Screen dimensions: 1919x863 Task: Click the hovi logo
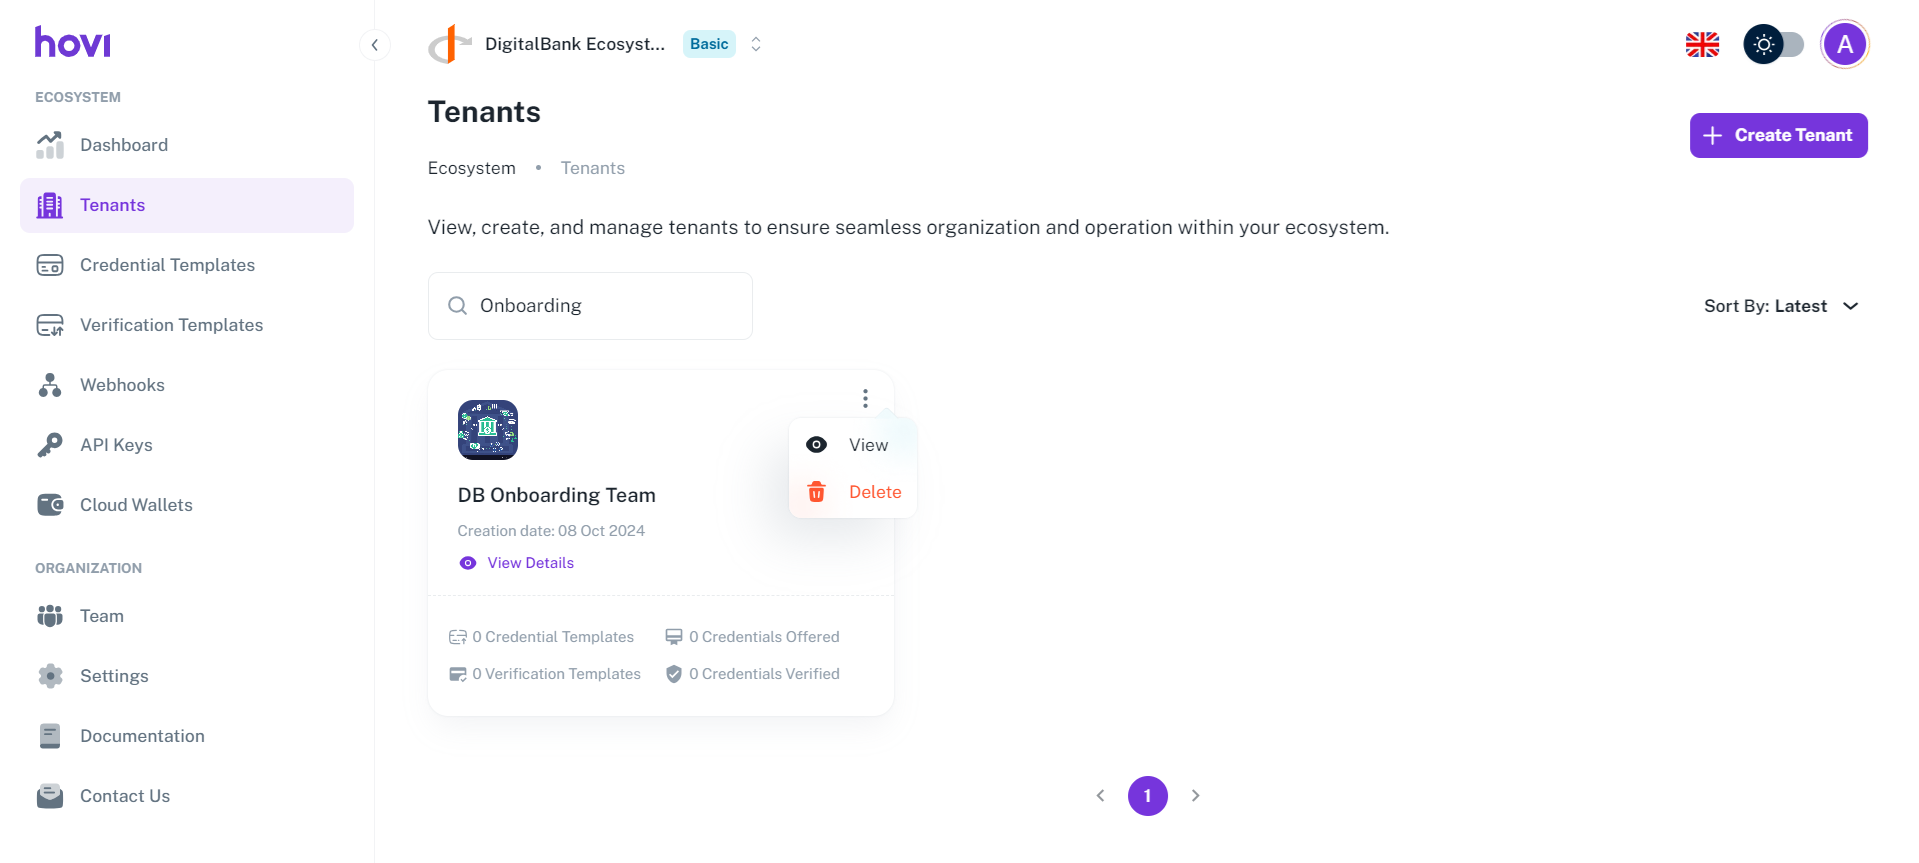tap(73, 42)
